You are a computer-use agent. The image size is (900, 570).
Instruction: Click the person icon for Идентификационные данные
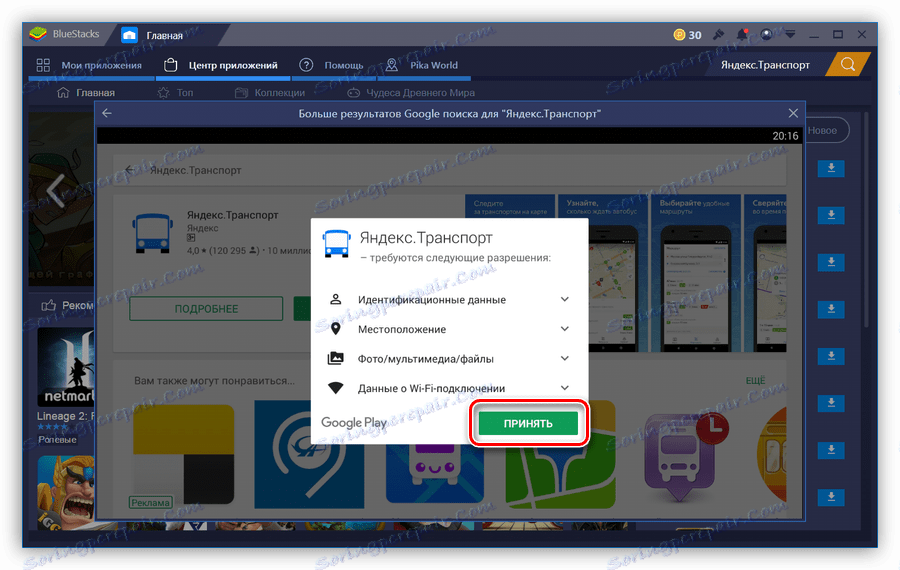click(x=336, y=299)
